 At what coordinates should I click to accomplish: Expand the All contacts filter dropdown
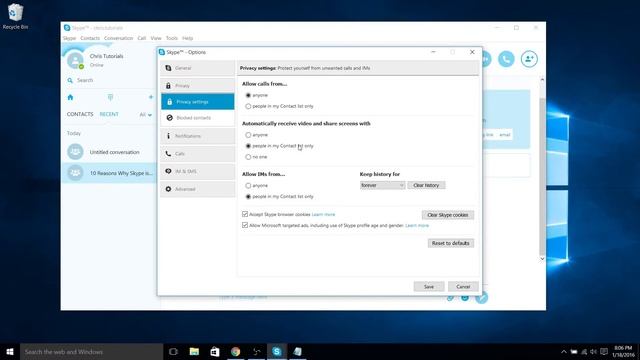(x=145, y=115)
